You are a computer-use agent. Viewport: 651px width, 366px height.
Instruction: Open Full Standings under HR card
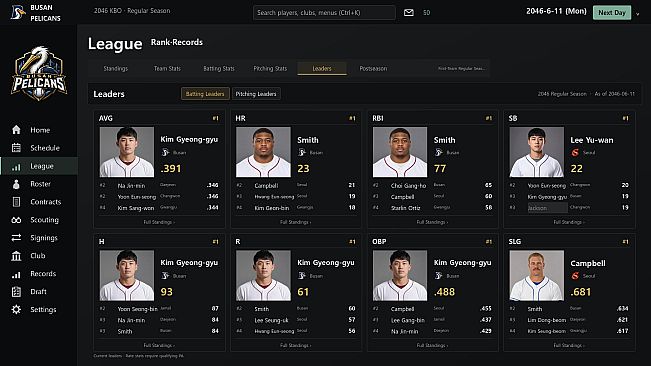(296, 222)
